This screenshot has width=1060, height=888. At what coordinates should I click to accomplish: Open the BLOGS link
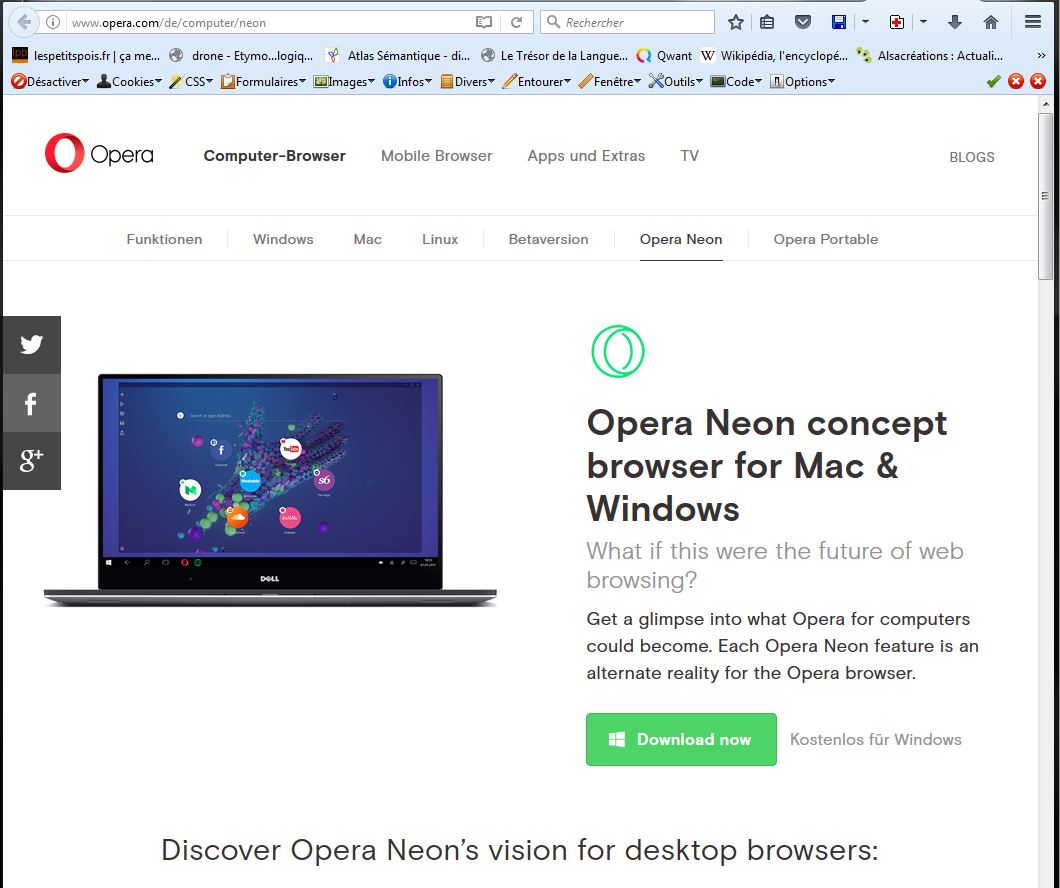[971, 157]
